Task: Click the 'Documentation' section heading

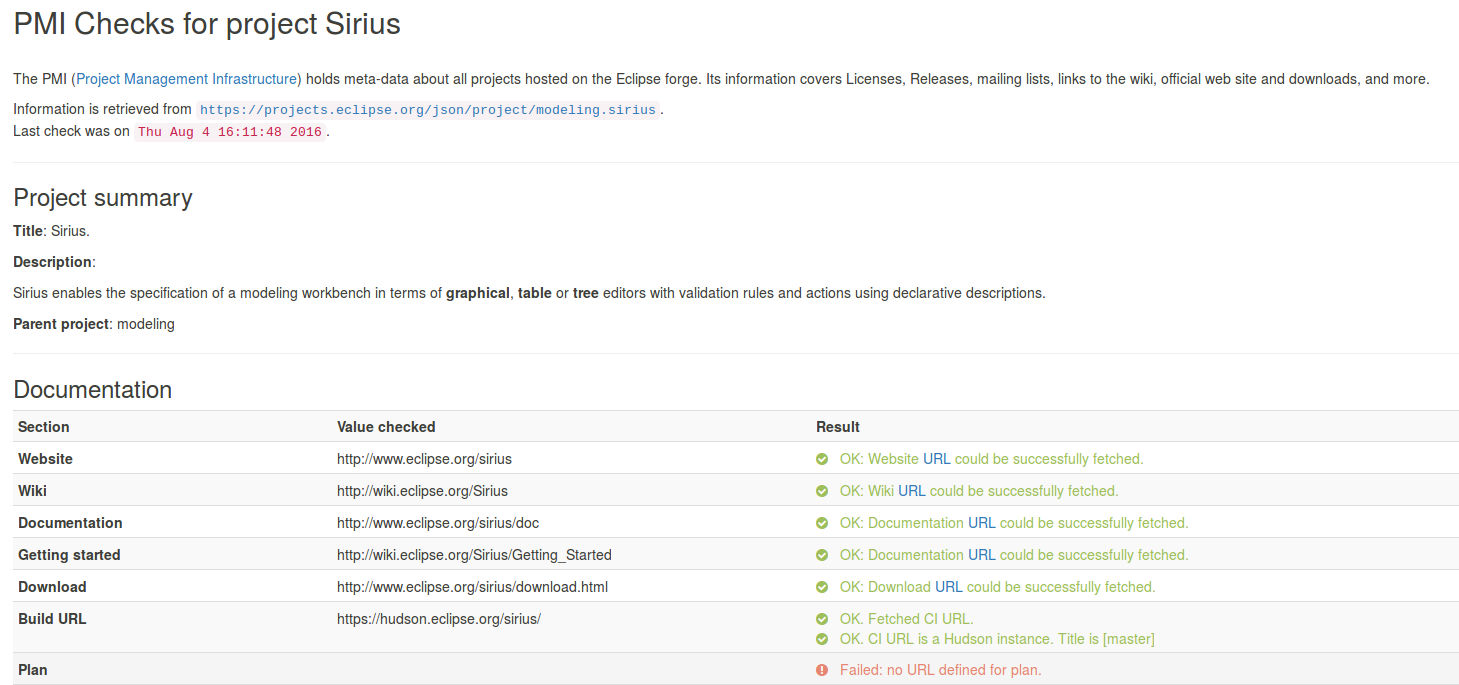Action: coord(93,390)
